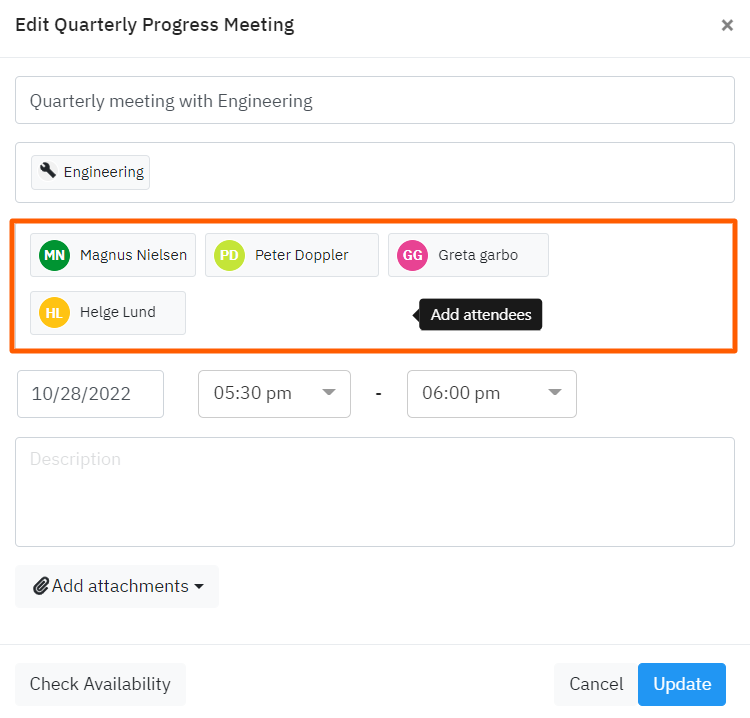Click the wrench icon on Engineering tag
The height and width of the screenshot is (718, 750).
tap(47, 171)
